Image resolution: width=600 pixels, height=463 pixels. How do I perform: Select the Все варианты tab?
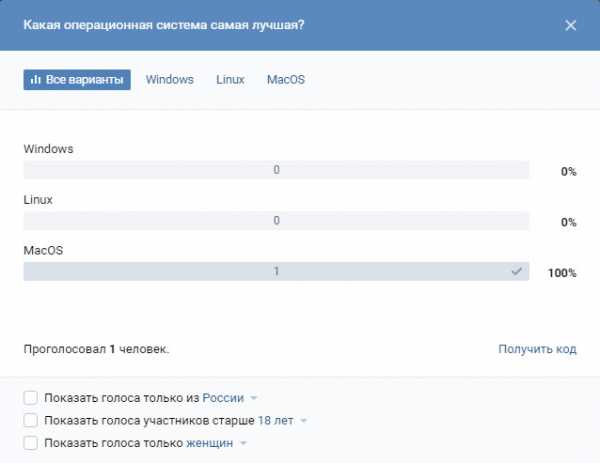point(77,80)
